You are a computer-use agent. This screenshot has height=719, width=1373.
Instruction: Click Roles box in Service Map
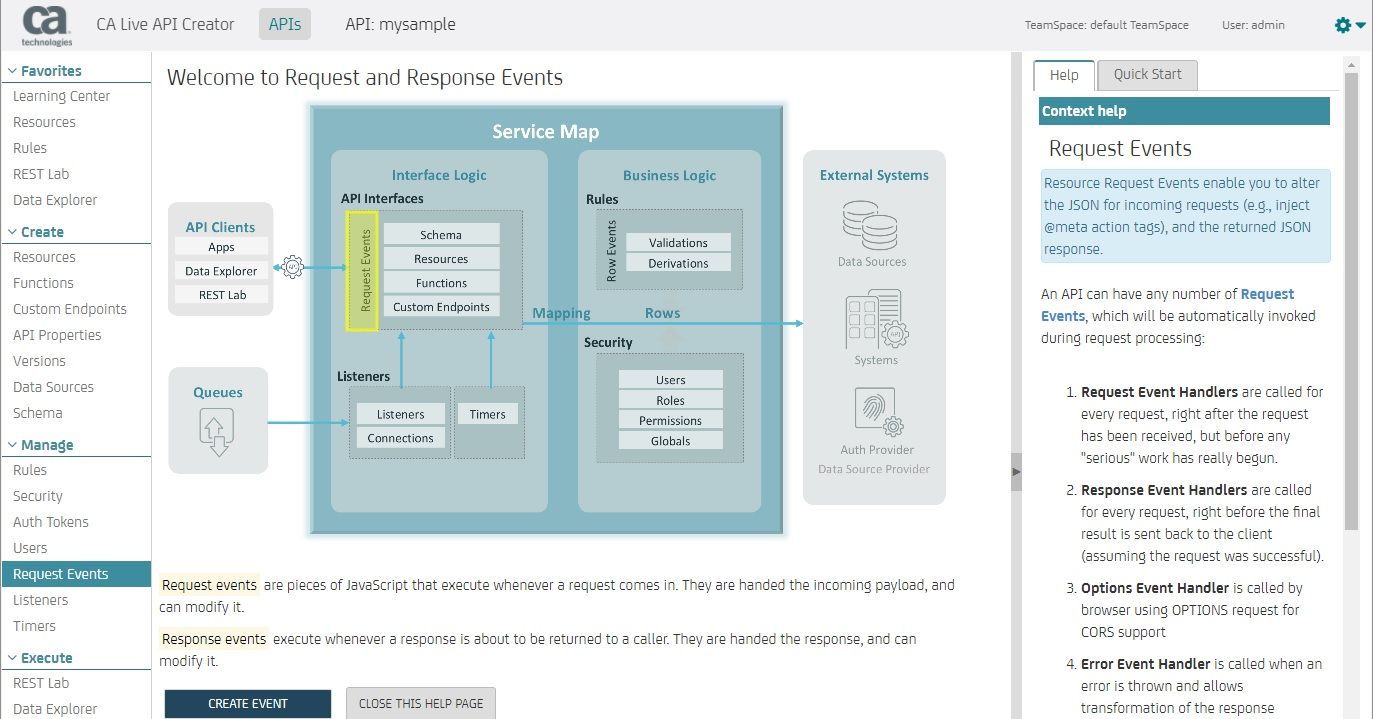(x=670, y=400)
